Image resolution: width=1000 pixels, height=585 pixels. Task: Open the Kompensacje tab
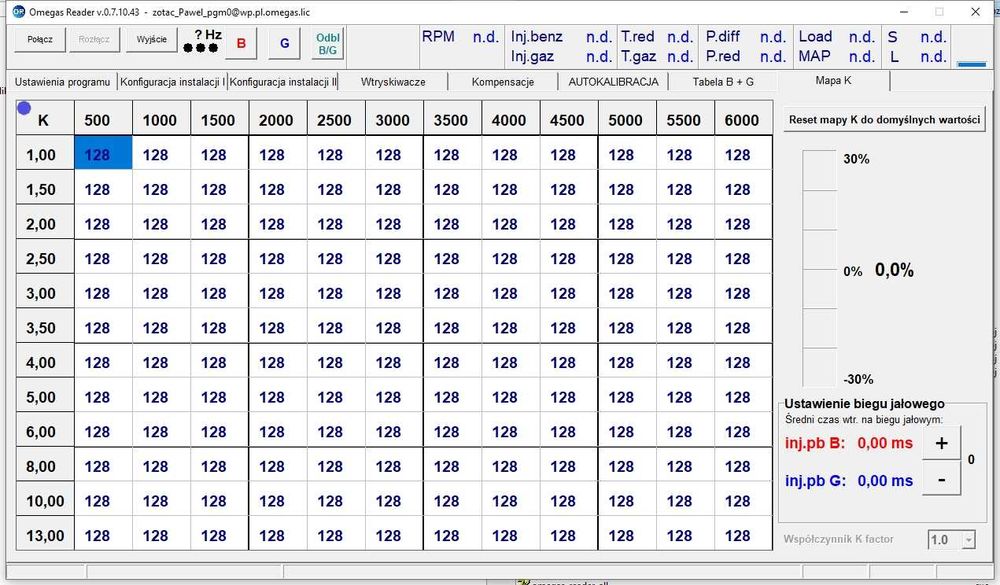[503, 82]
